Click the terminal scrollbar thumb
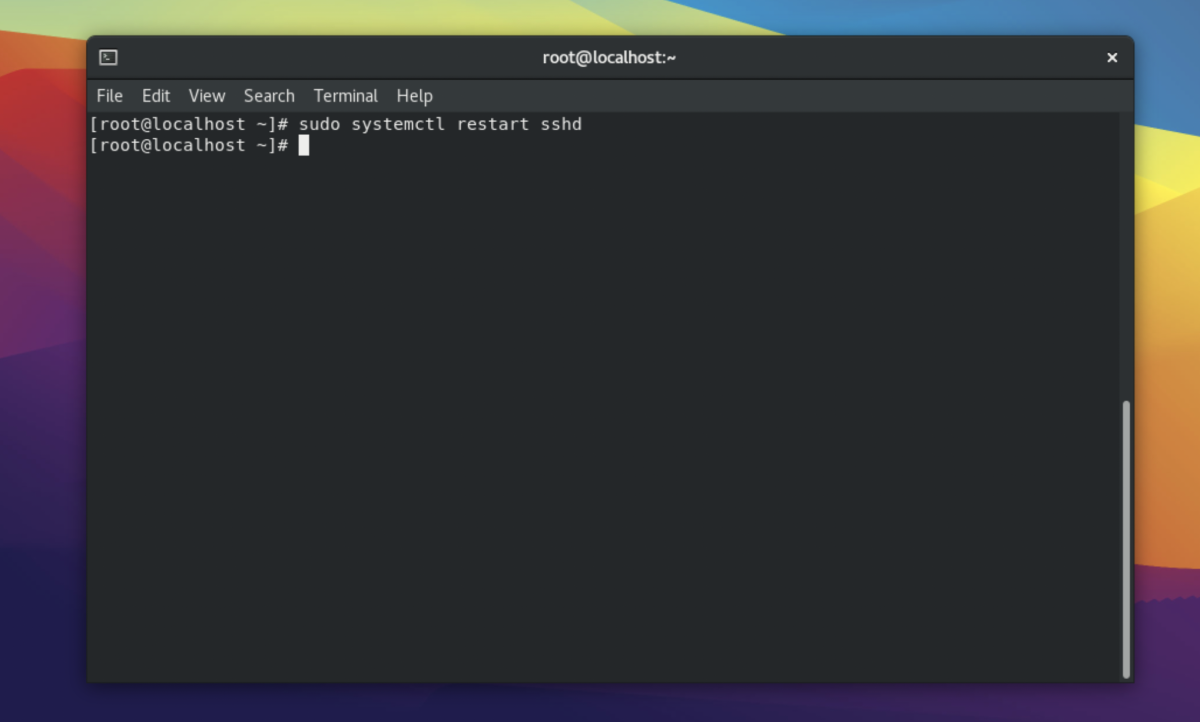This screenshot has width=1200, height=722. click(x=1126, y=538)
